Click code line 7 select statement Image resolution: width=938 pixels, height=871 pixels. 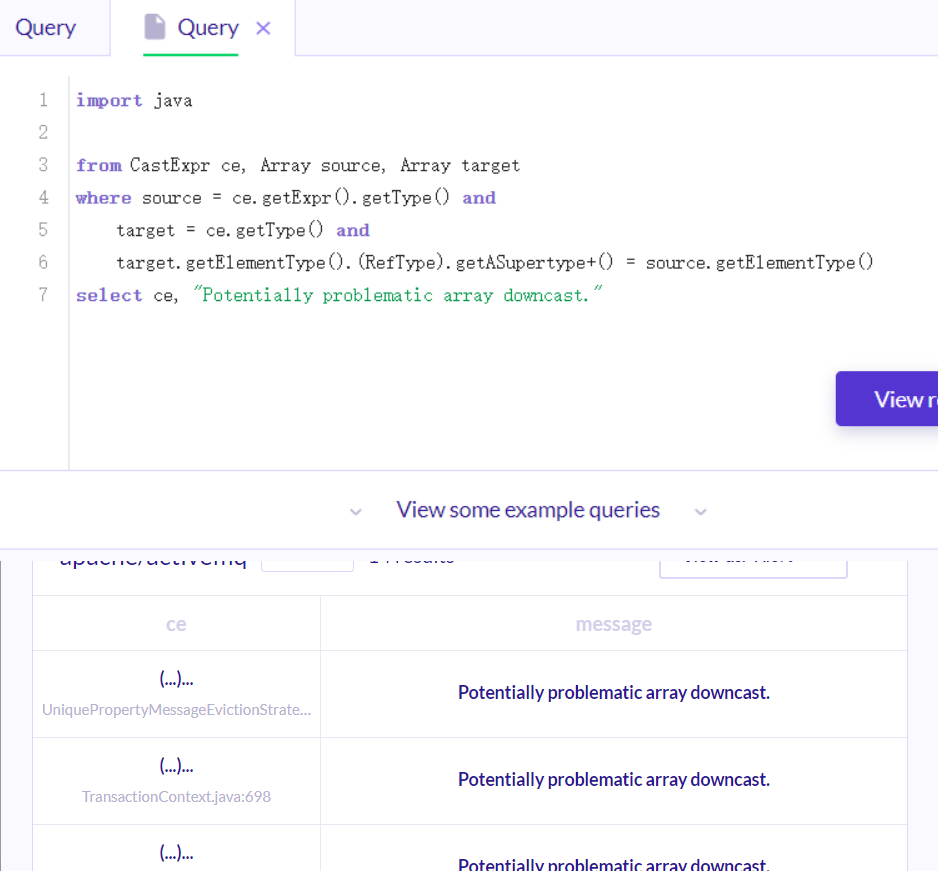tap(339, 295)
